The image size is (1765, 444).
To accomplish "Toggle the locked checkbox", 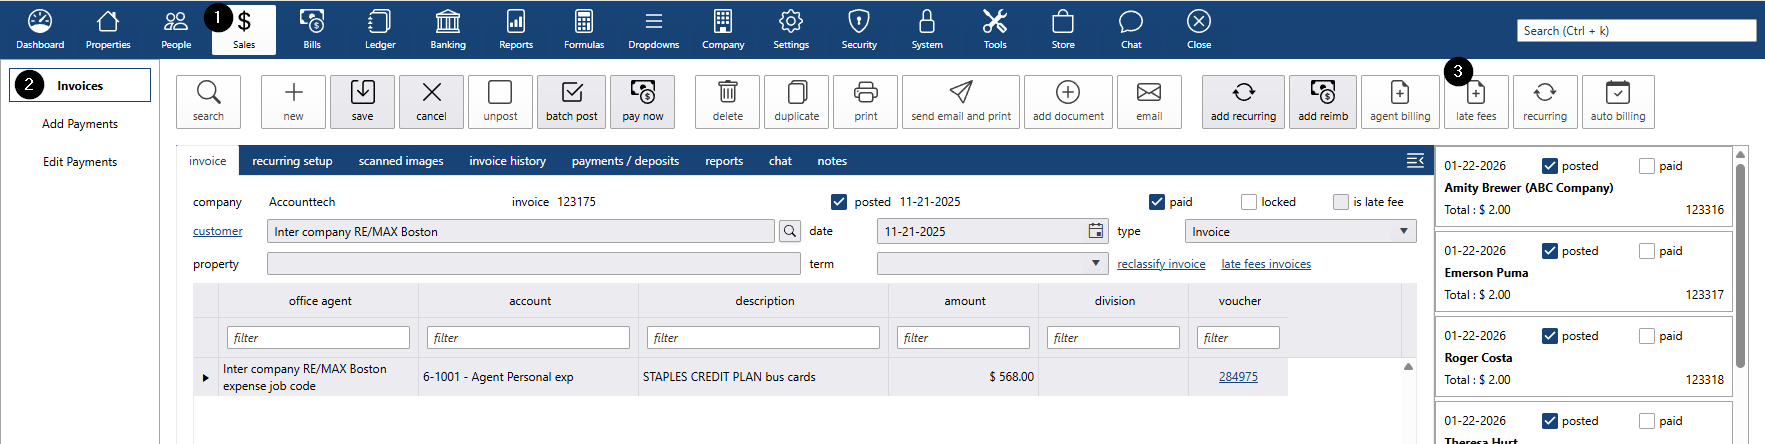I will [1249, 202].
